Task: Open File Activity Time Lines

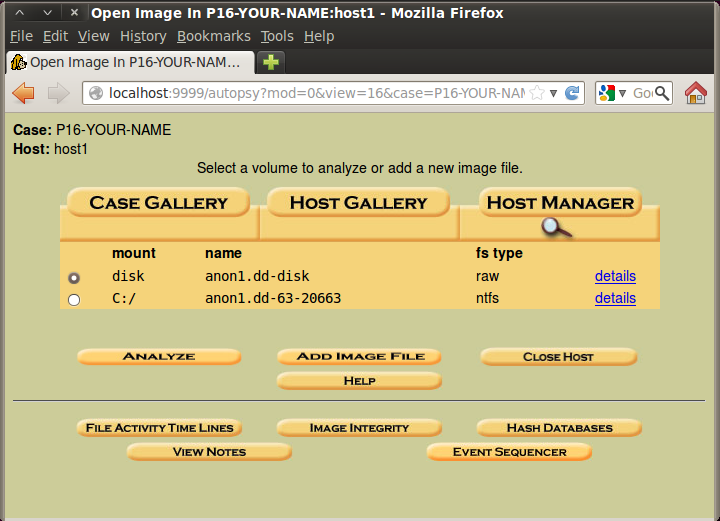Action: click(159, 428)
